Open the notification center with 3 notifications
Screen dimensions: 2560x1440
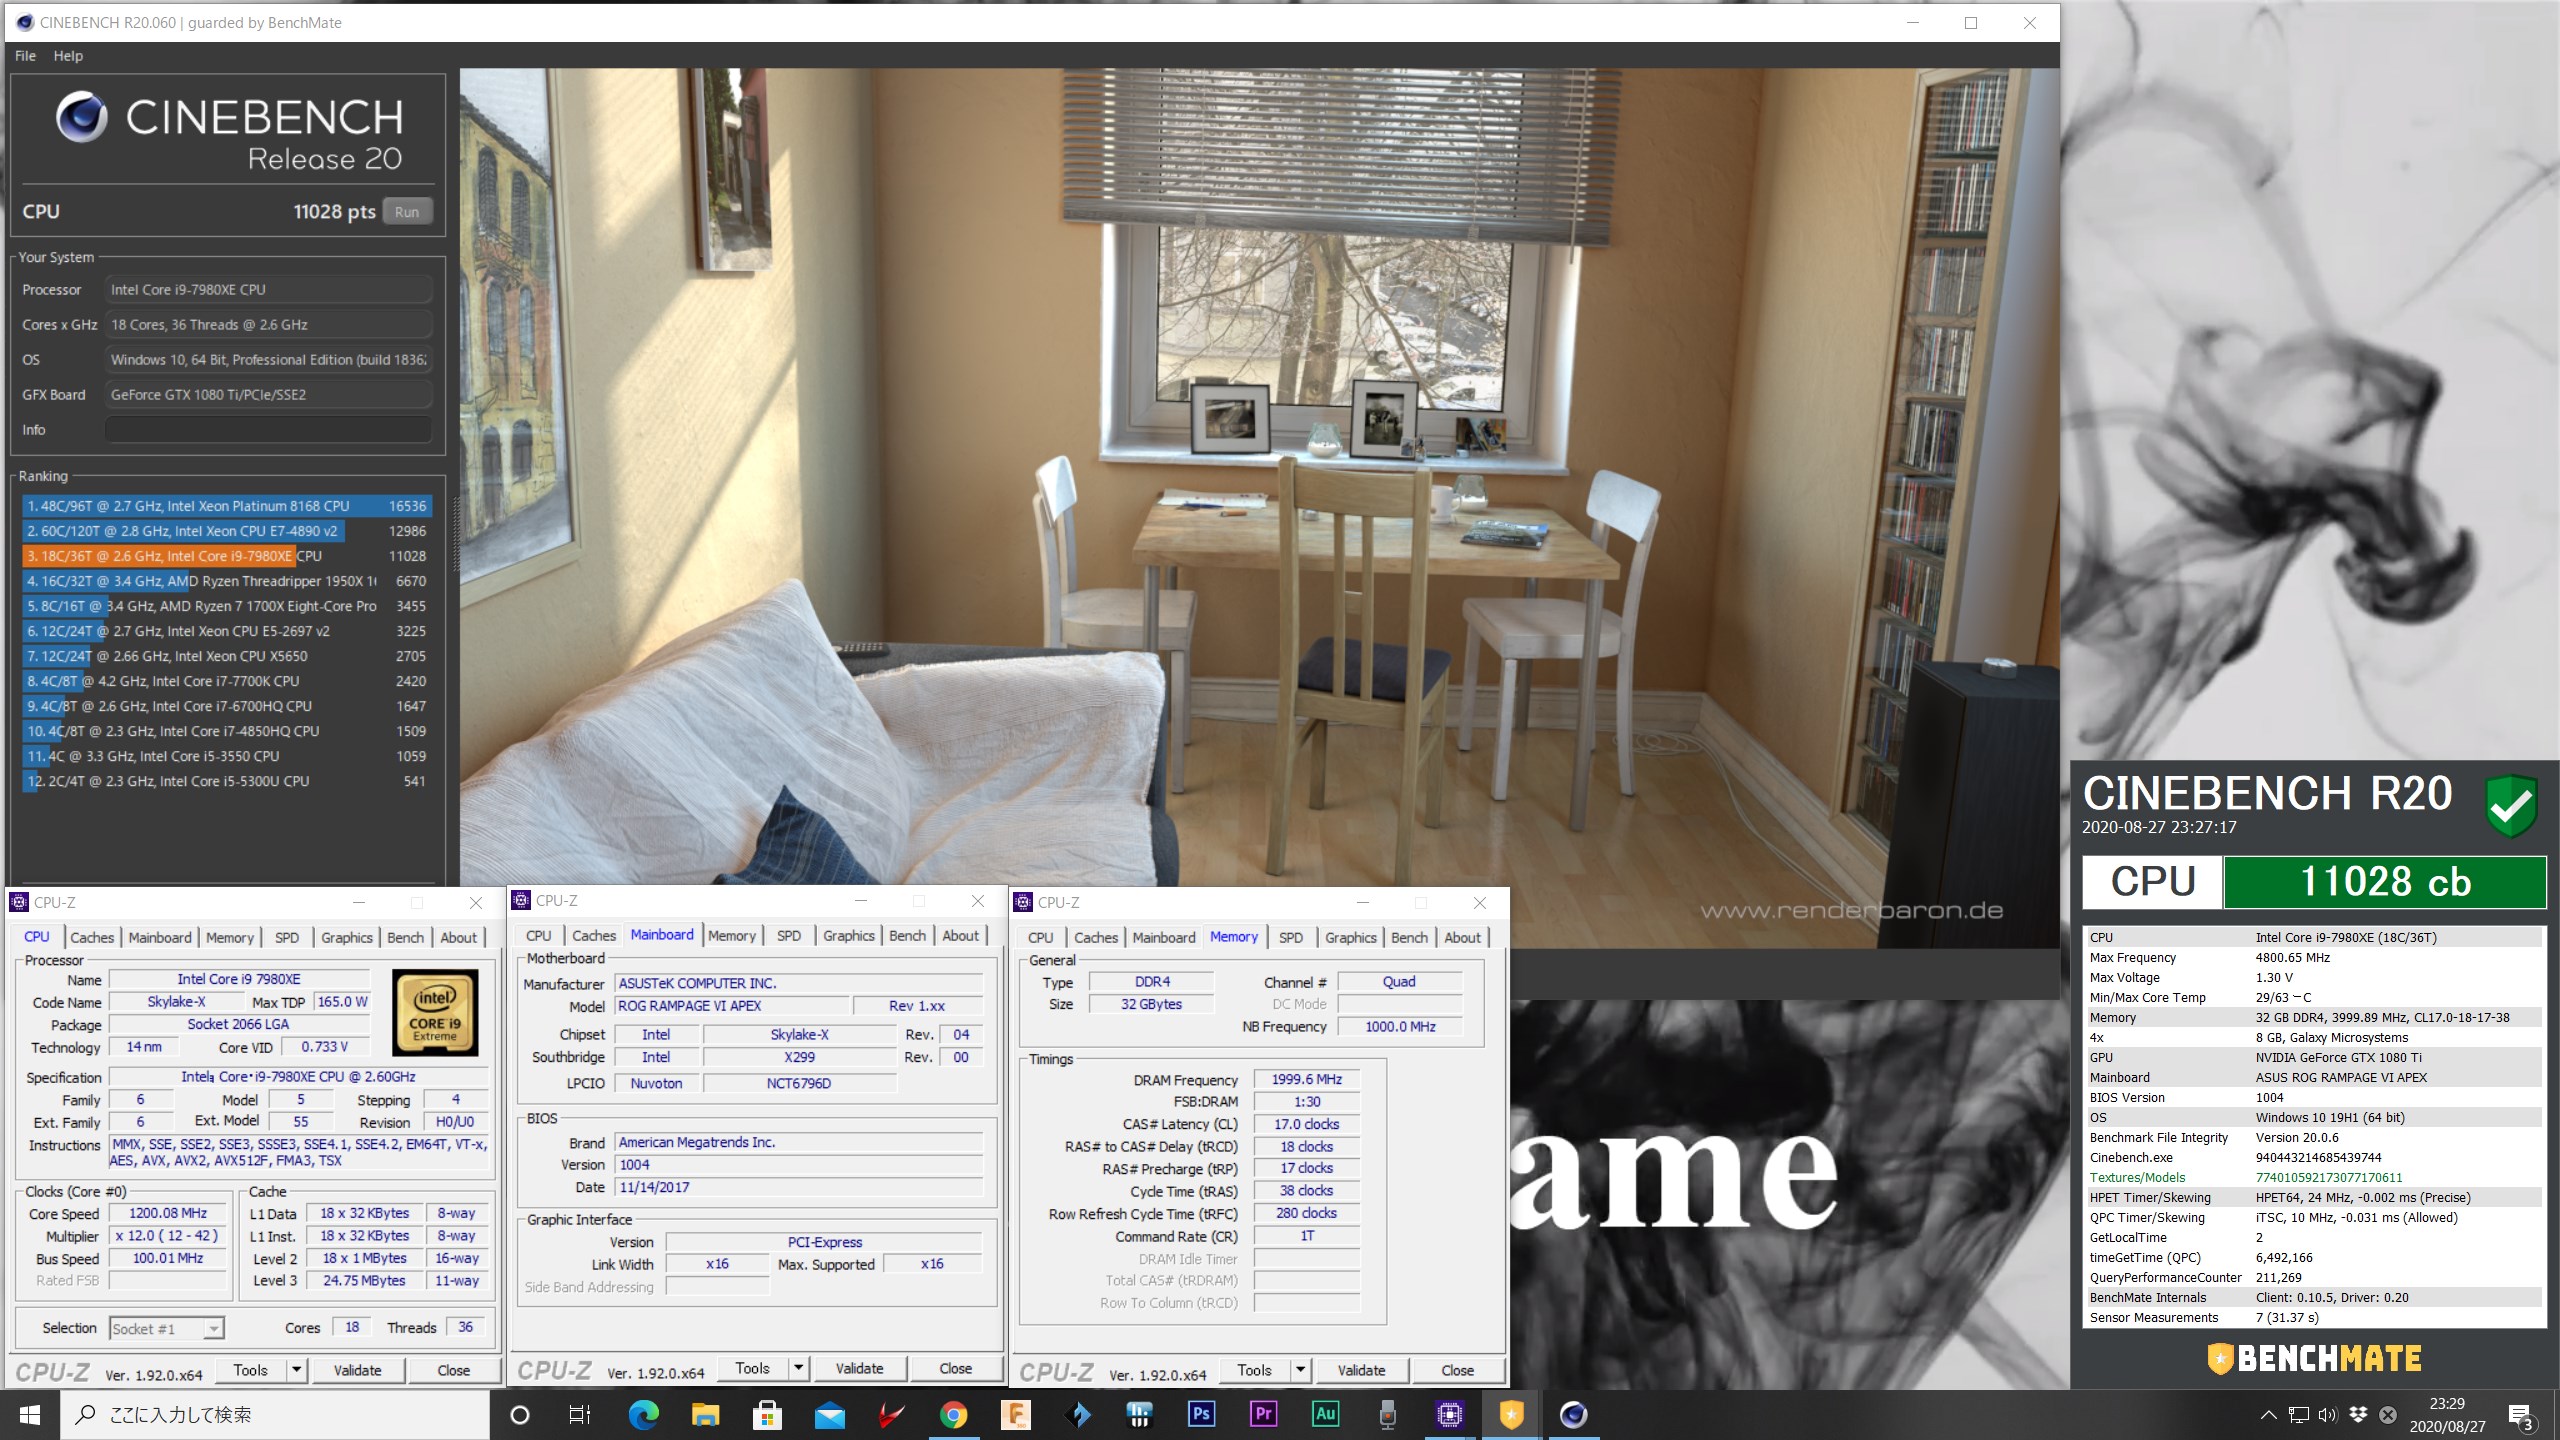[x=2522, y=1416]
